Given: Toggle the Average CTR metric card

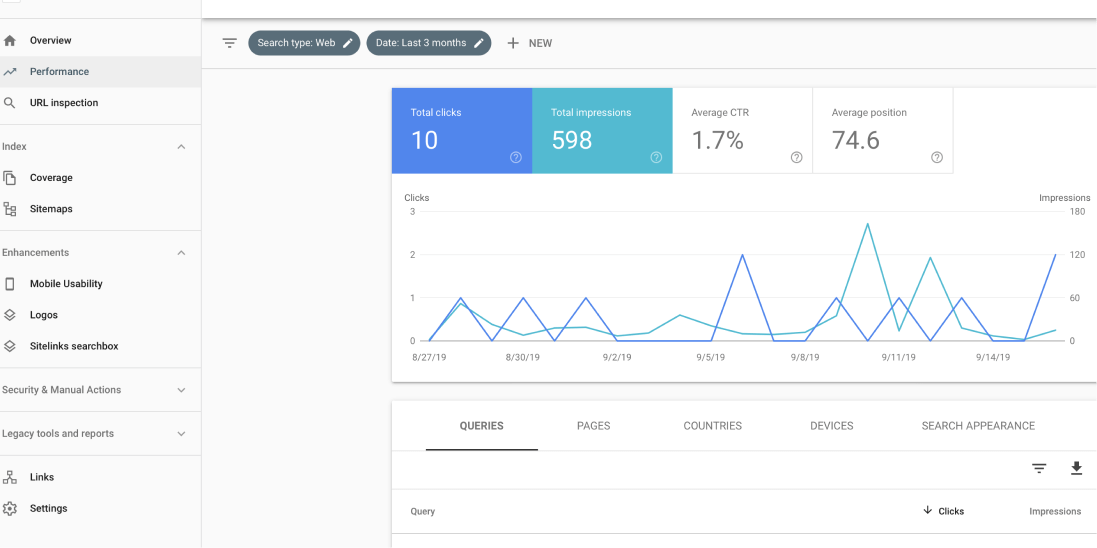Looking at the screenshot, I should coord(742,131).
